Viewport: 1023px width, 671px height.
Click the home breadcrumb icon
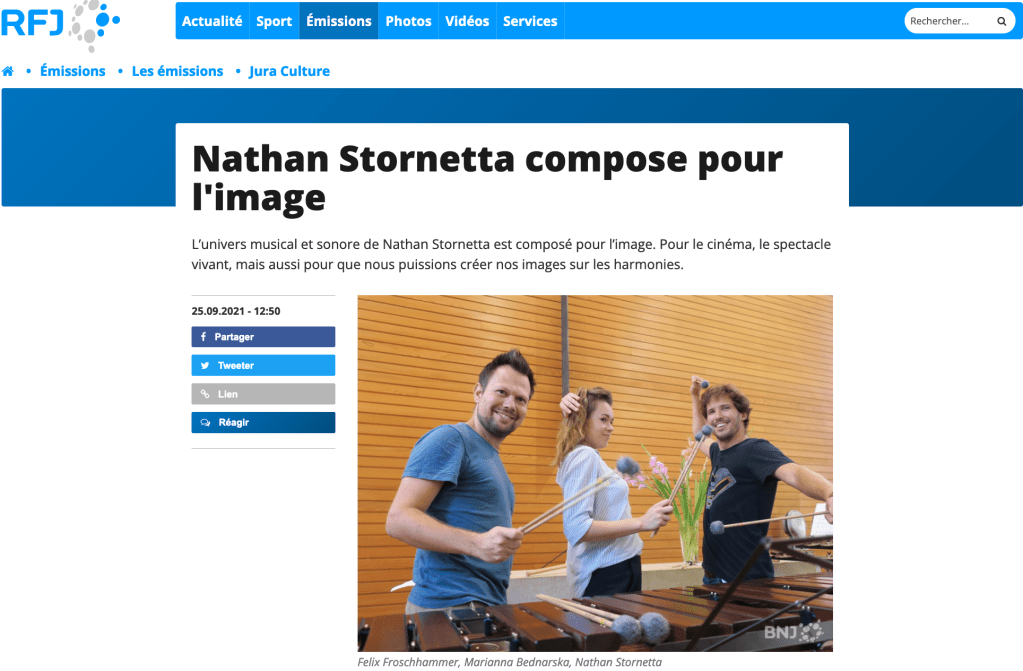(8, 71)
